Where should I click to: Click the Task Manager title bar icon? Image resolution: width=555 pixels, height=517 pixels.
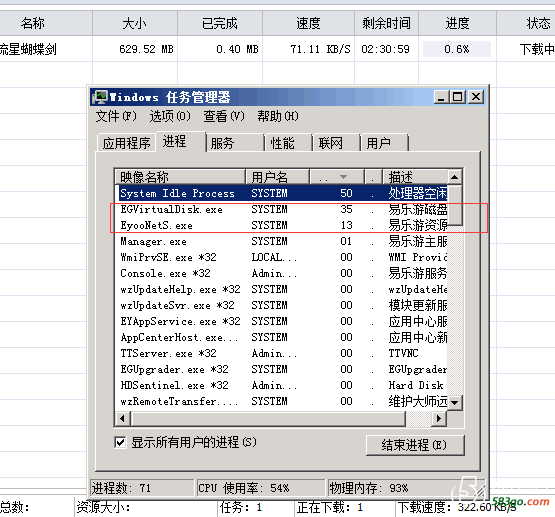coord(100,97)
